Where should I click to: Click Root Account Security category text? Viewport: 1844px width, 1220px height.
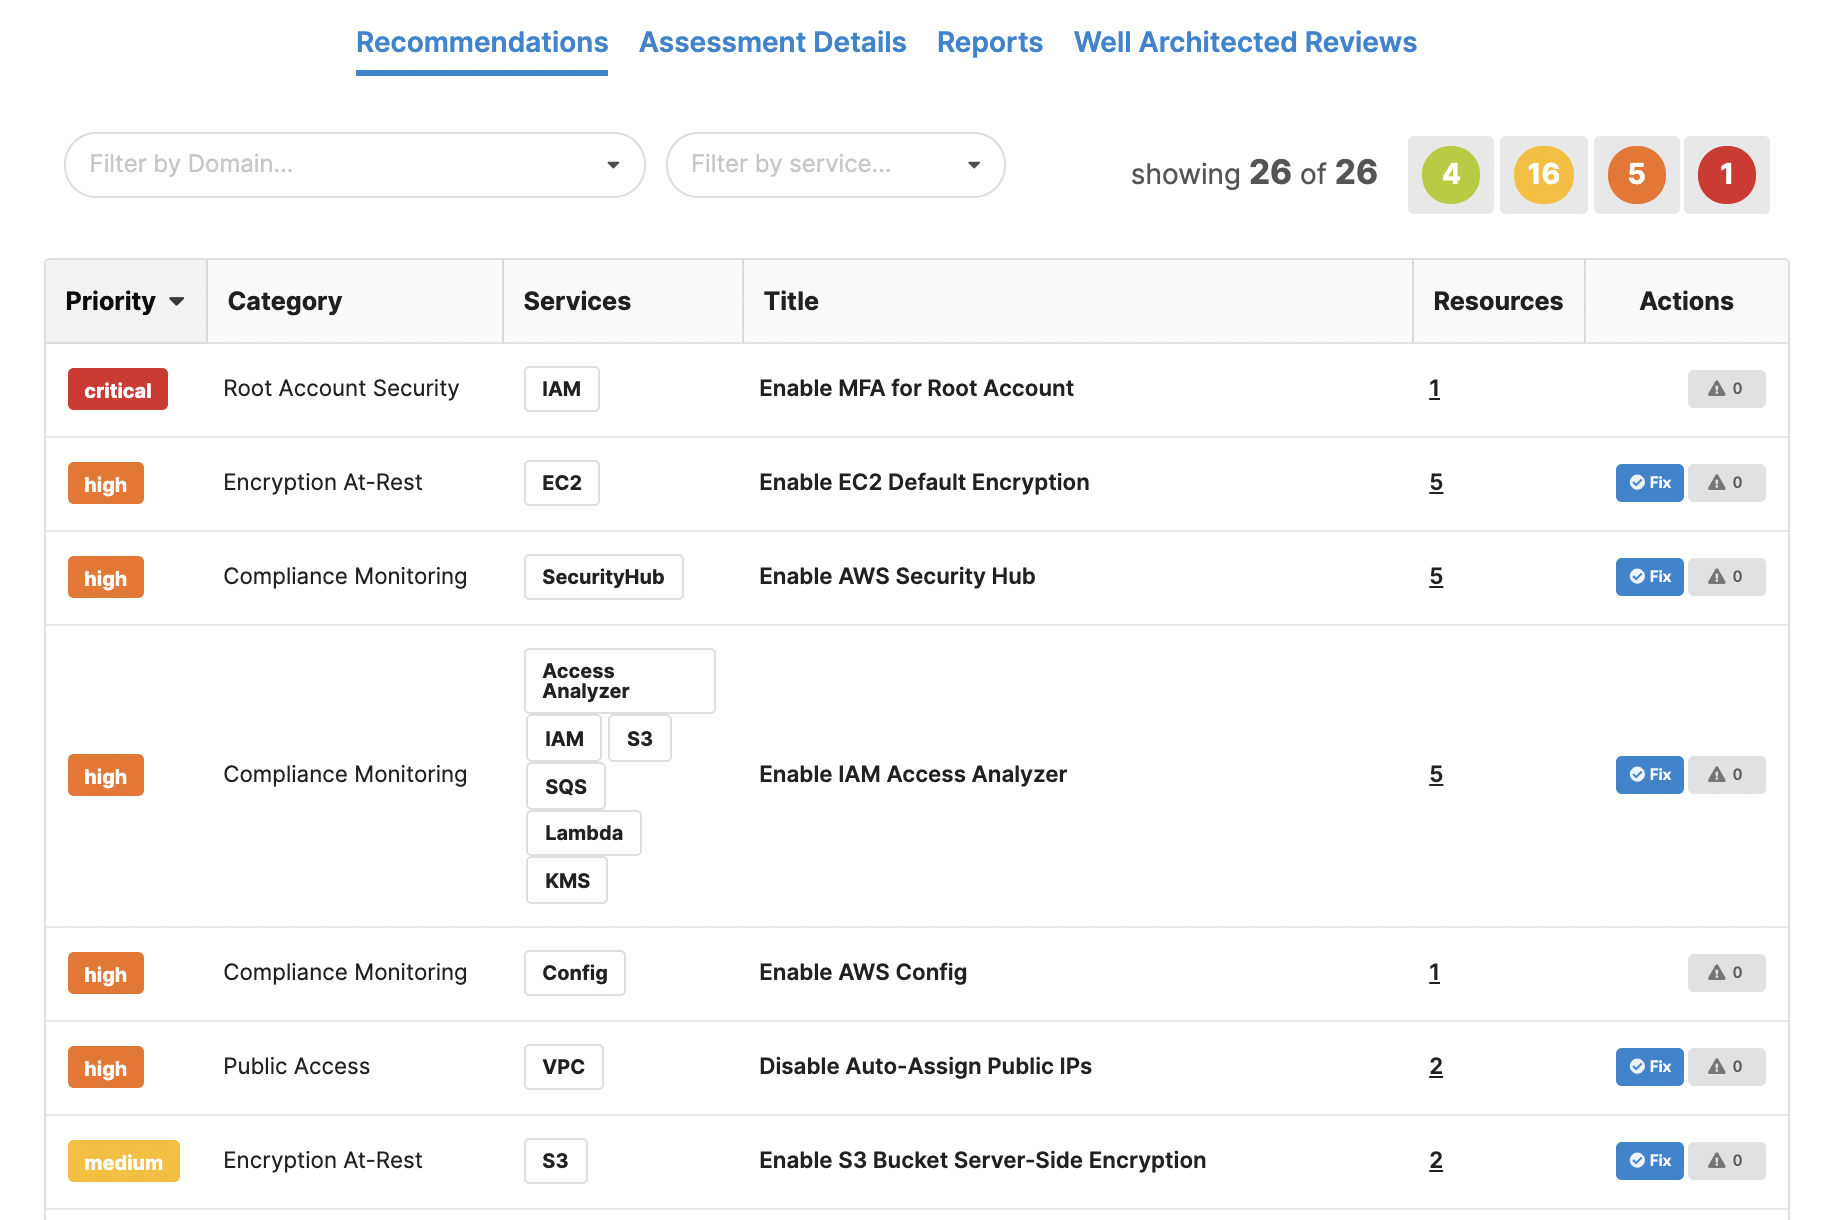[341, 388]
